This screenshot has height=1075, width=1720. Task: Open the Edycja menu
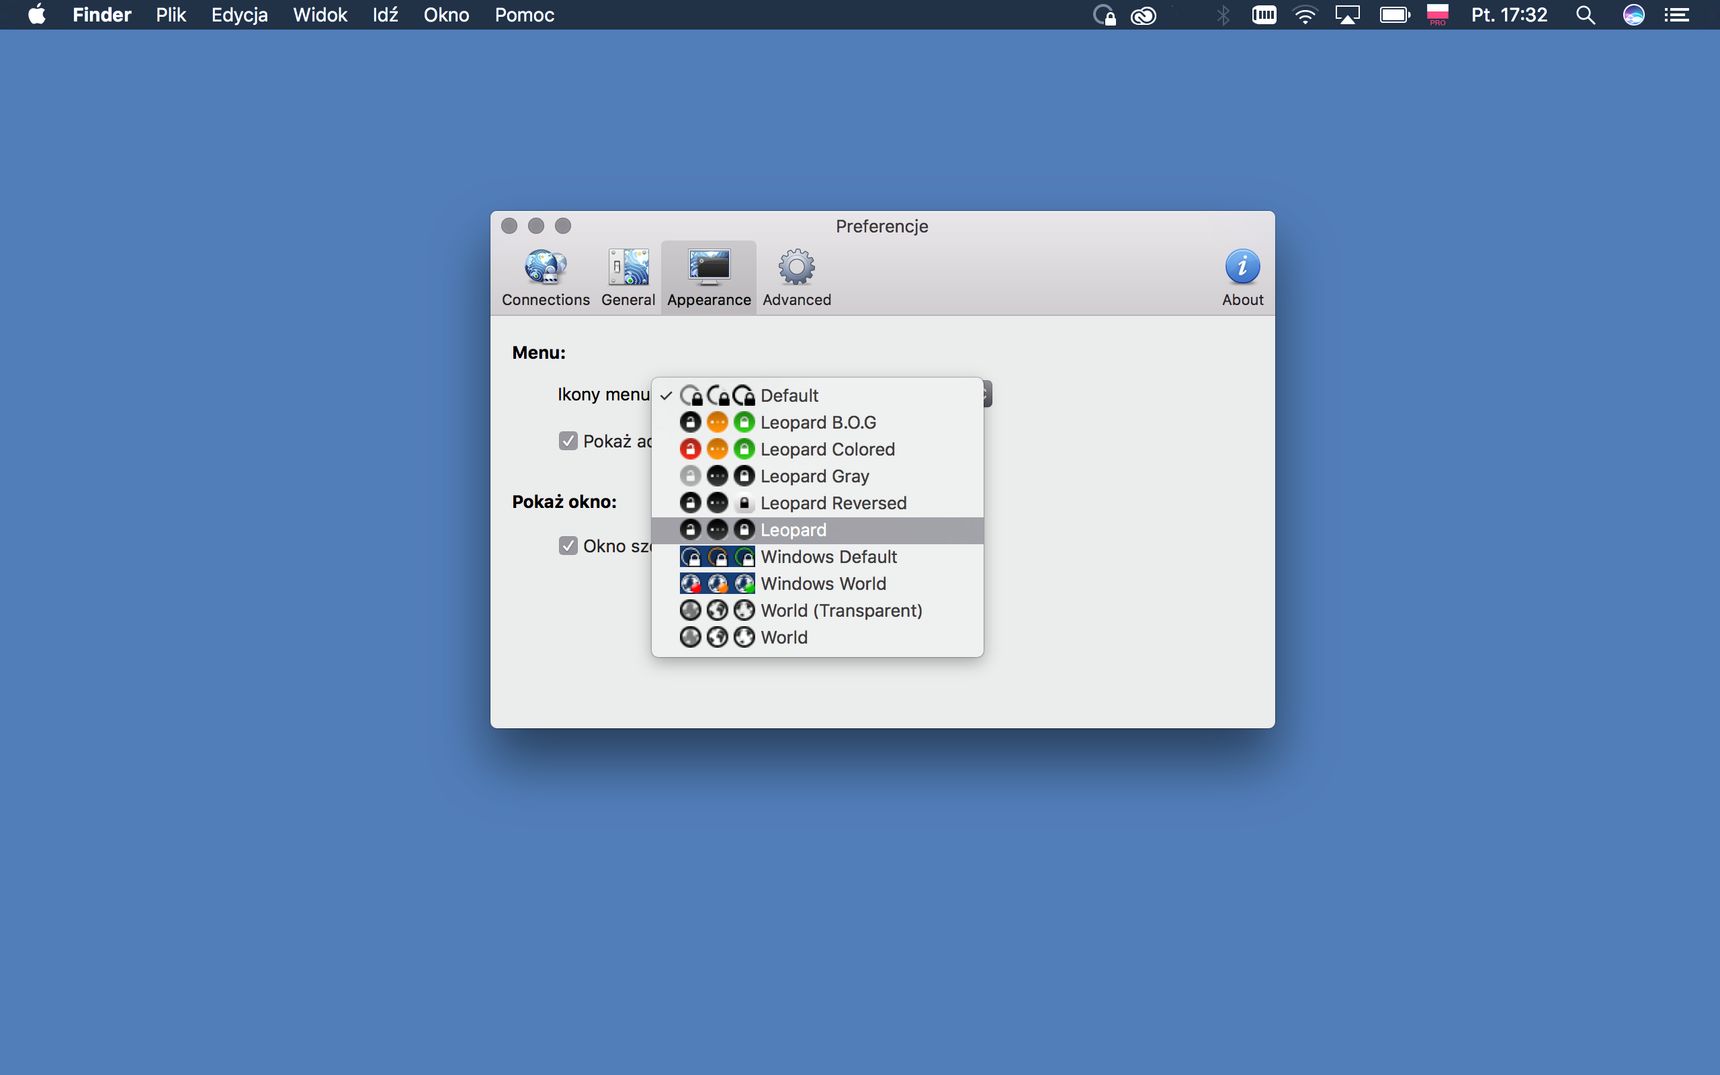pyautogui.click(x=239, y=15)
